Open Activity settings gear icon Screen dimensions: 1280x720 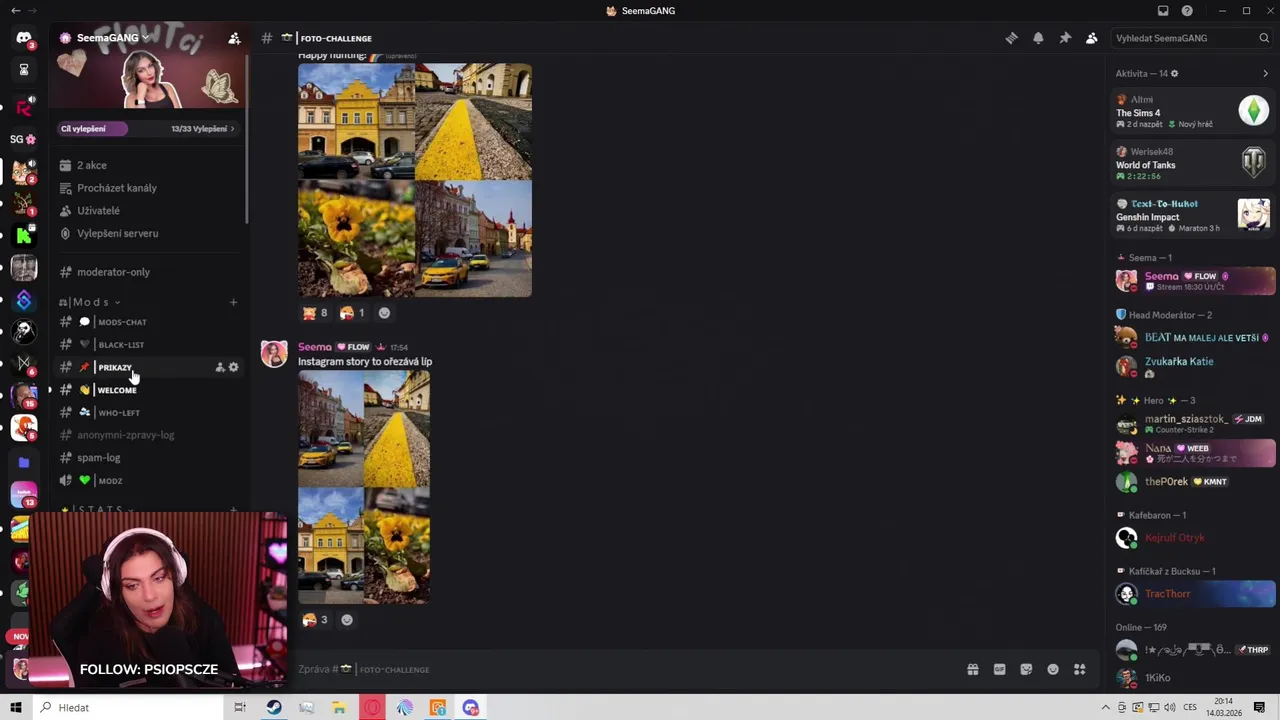pos(1174,73)
